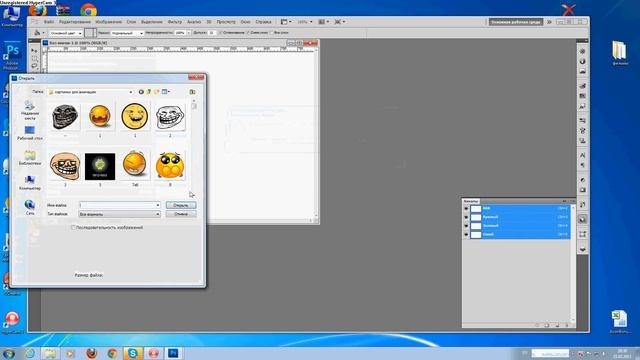Delete channel using trash icon in Channels panel
This screenshot has width=640, height=360.
(x=567, y=325)
